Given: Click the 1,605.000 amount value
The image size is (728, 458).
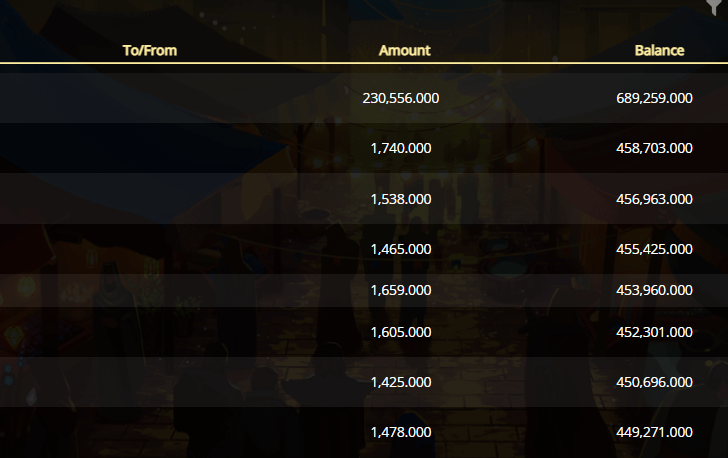Looking at the screenshot, I should click(x=401, y=332).
